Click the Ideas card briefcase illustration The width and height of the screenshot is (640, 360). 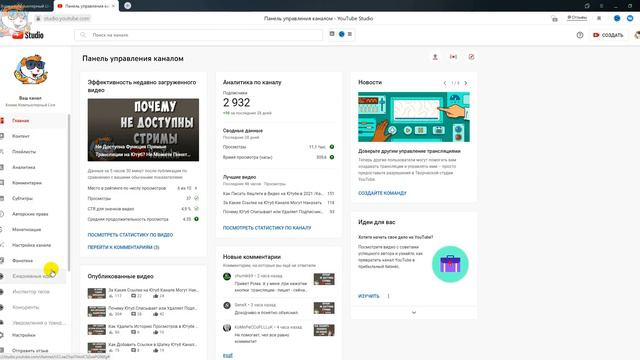click(x=450, y=264)
